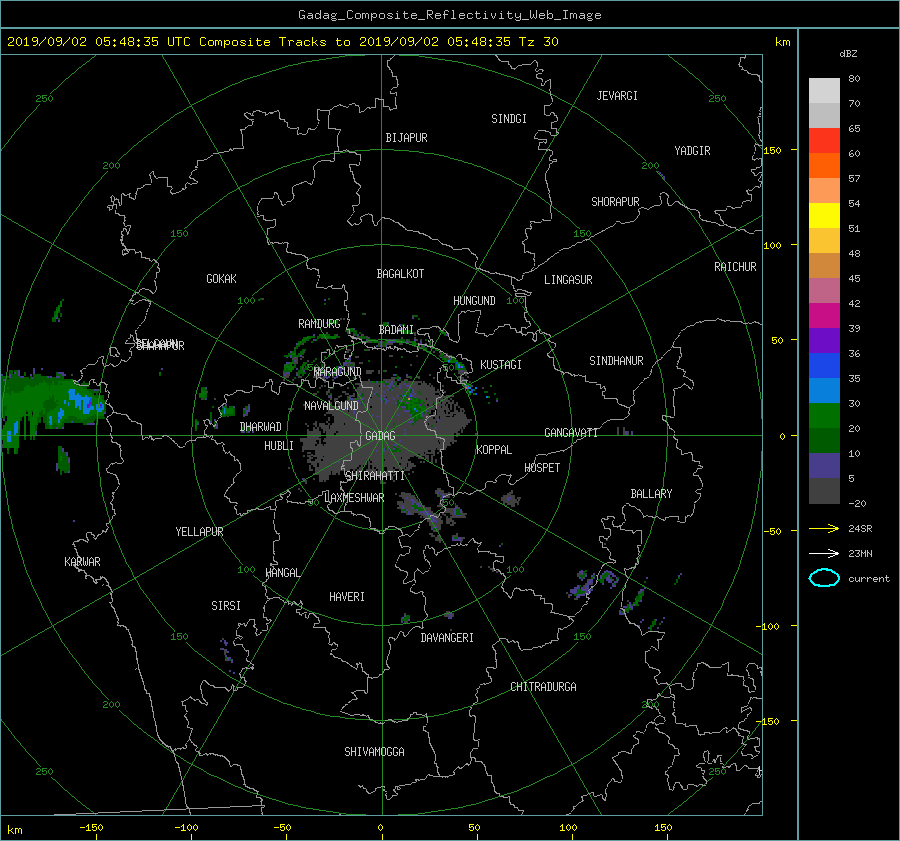The height and width of the screenshot is (841, 900).
Task: Click the -150 tick on bottom axis
Action: 91,828
